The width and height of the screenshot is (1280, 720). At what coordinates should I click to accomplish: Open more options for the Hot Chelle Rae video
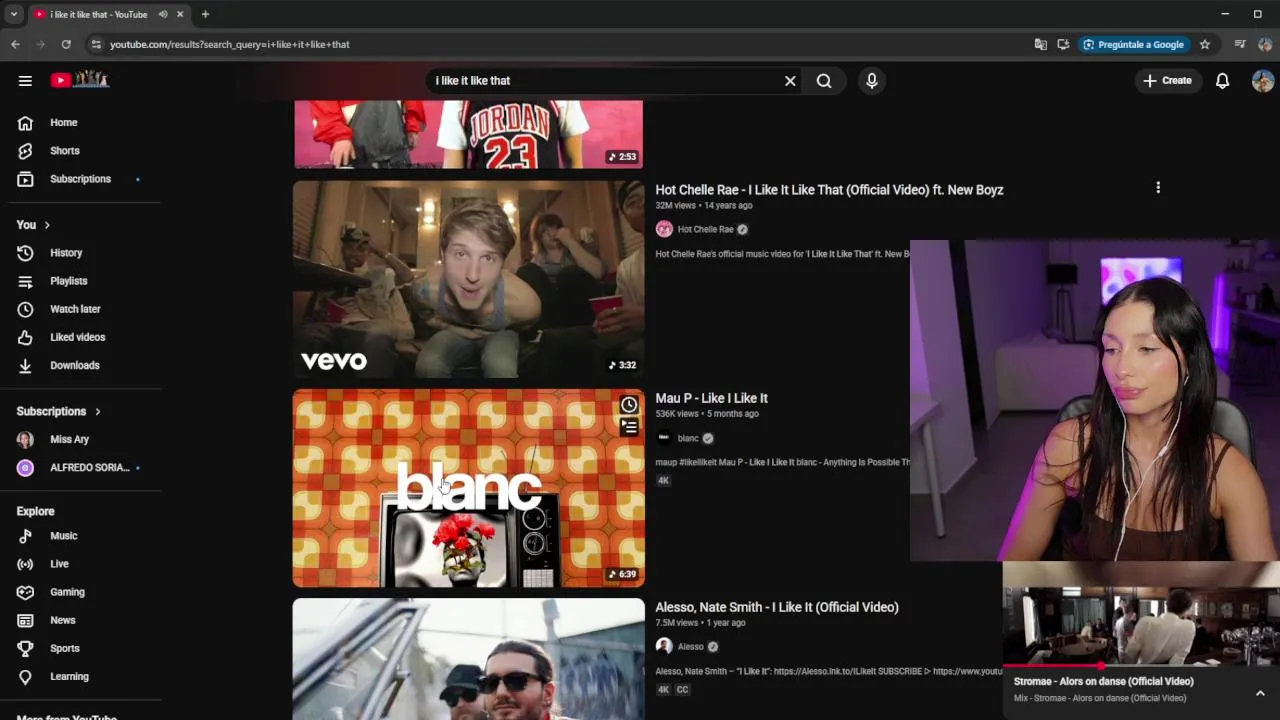[x=1158, y=188]
